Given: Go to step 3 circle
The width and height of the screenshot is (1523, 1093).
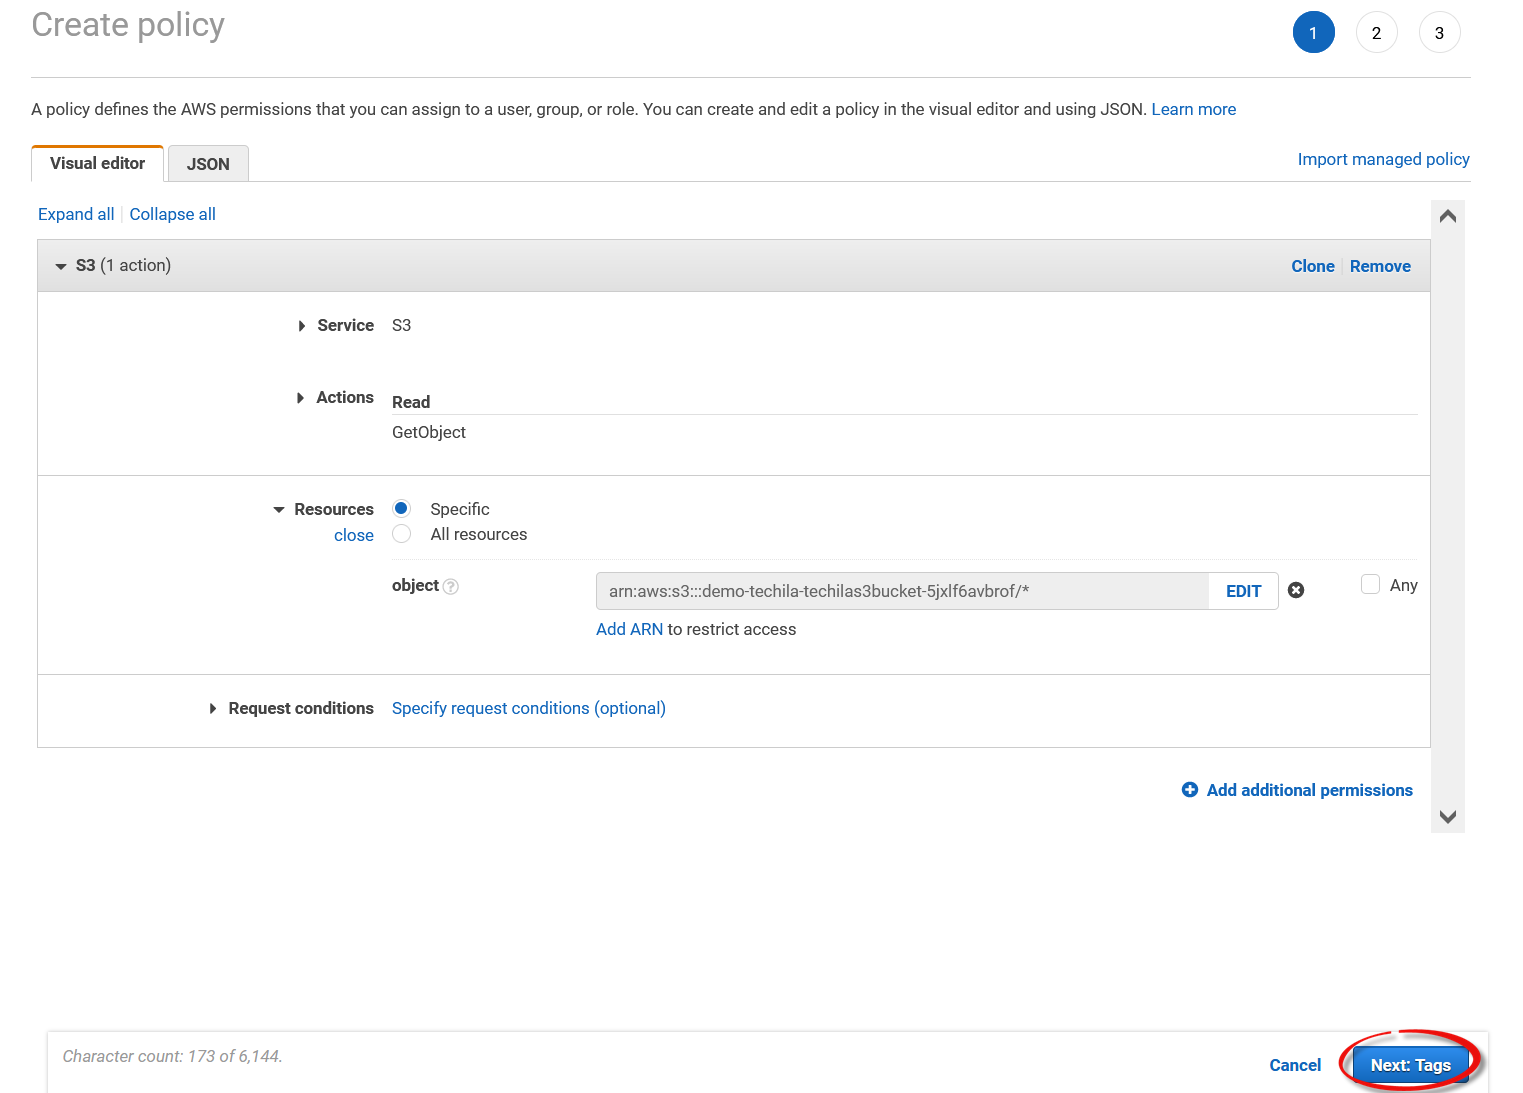Looking at the screenshot, I should click(1439, 33).
